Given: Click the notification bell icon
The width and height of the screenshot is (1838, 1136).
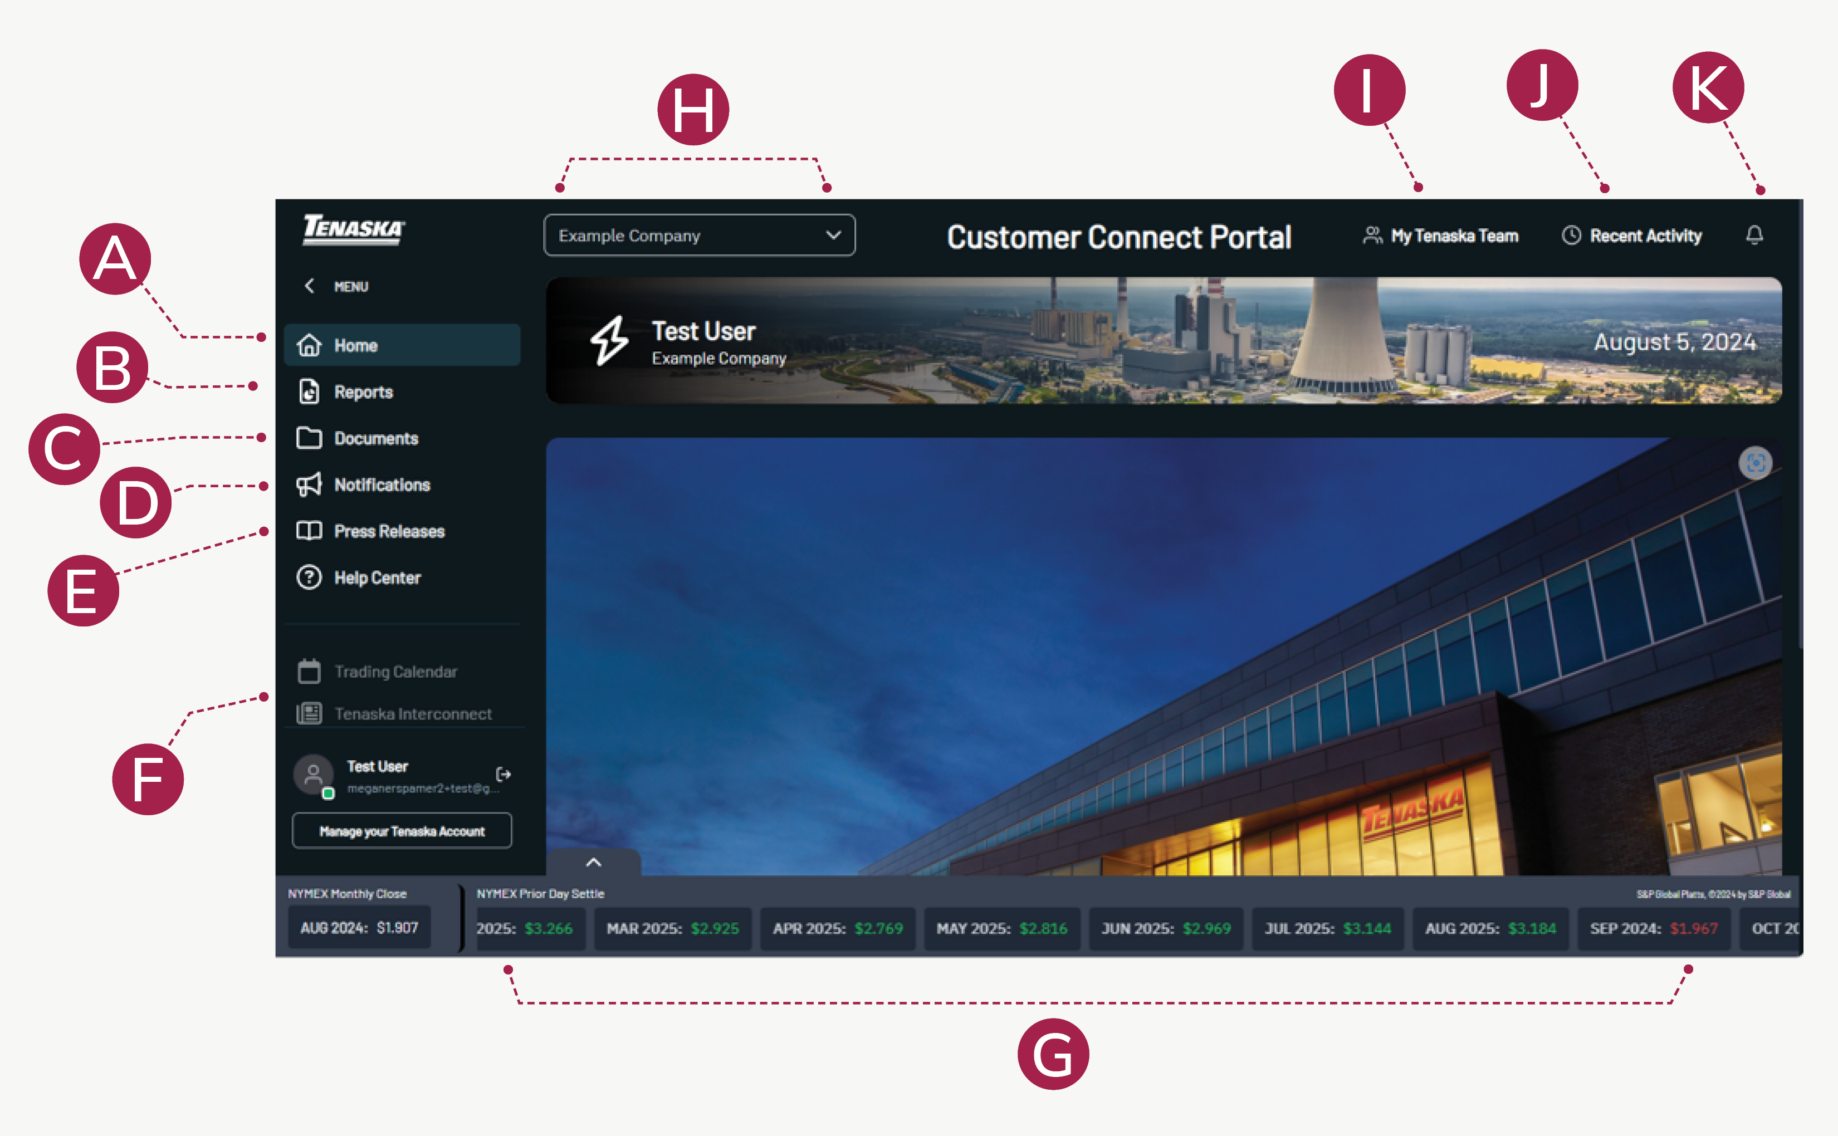Looking at the screenshot, I should (1754, 235).
